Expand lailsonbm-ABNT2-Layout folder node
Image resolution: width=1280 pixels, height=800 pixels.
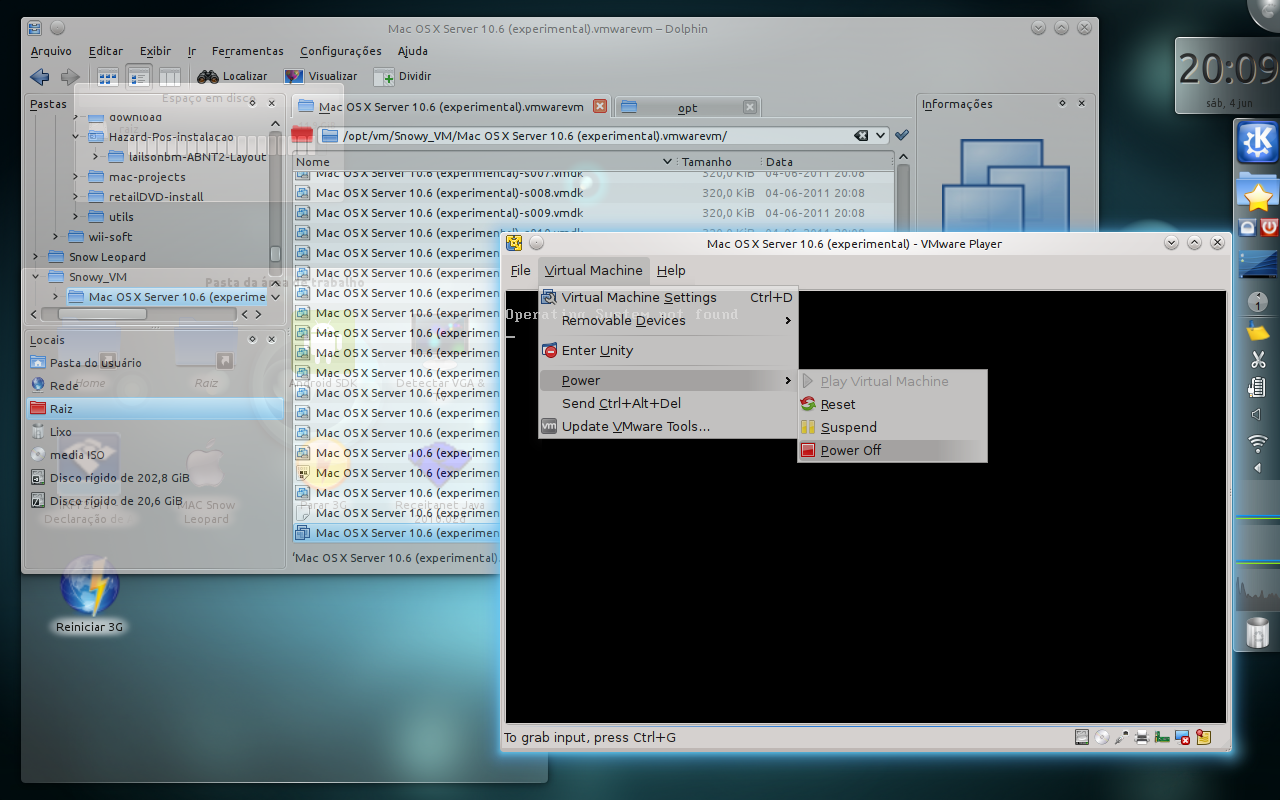[95, 157]
